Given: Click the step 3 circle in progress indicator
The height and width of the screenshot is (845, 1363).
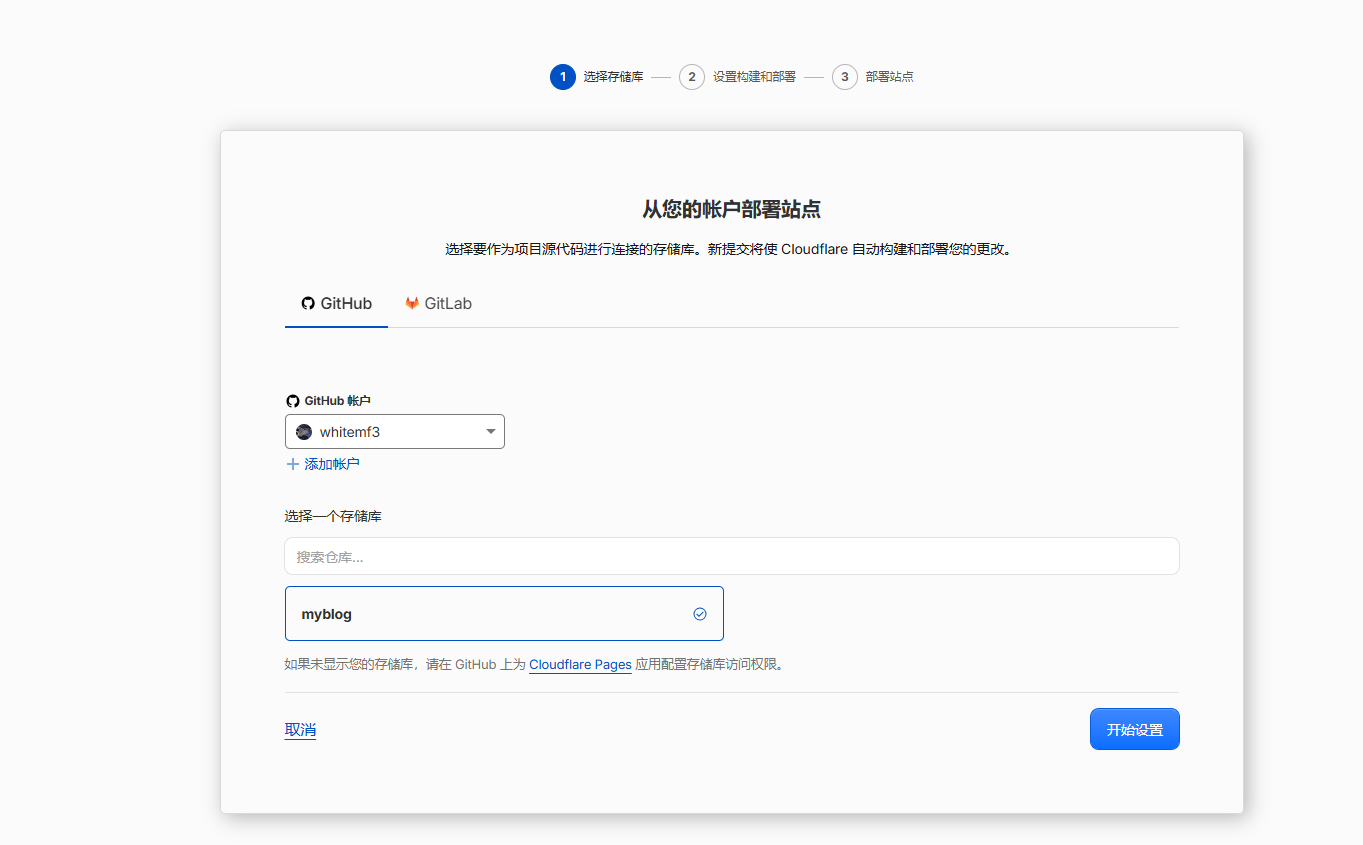Looking at the screenshot, I should (845, 77).
